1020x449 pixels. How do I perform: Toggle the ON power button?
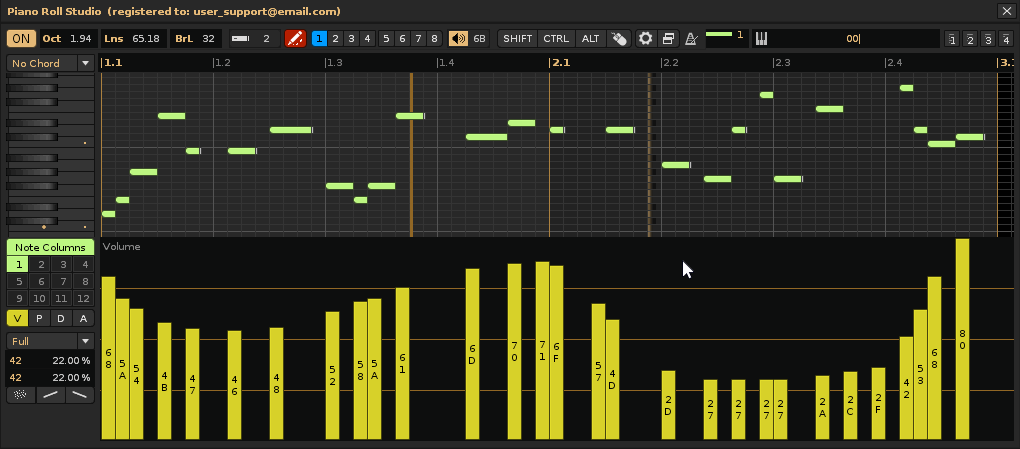pyautogui.click(x=21, y=39)
